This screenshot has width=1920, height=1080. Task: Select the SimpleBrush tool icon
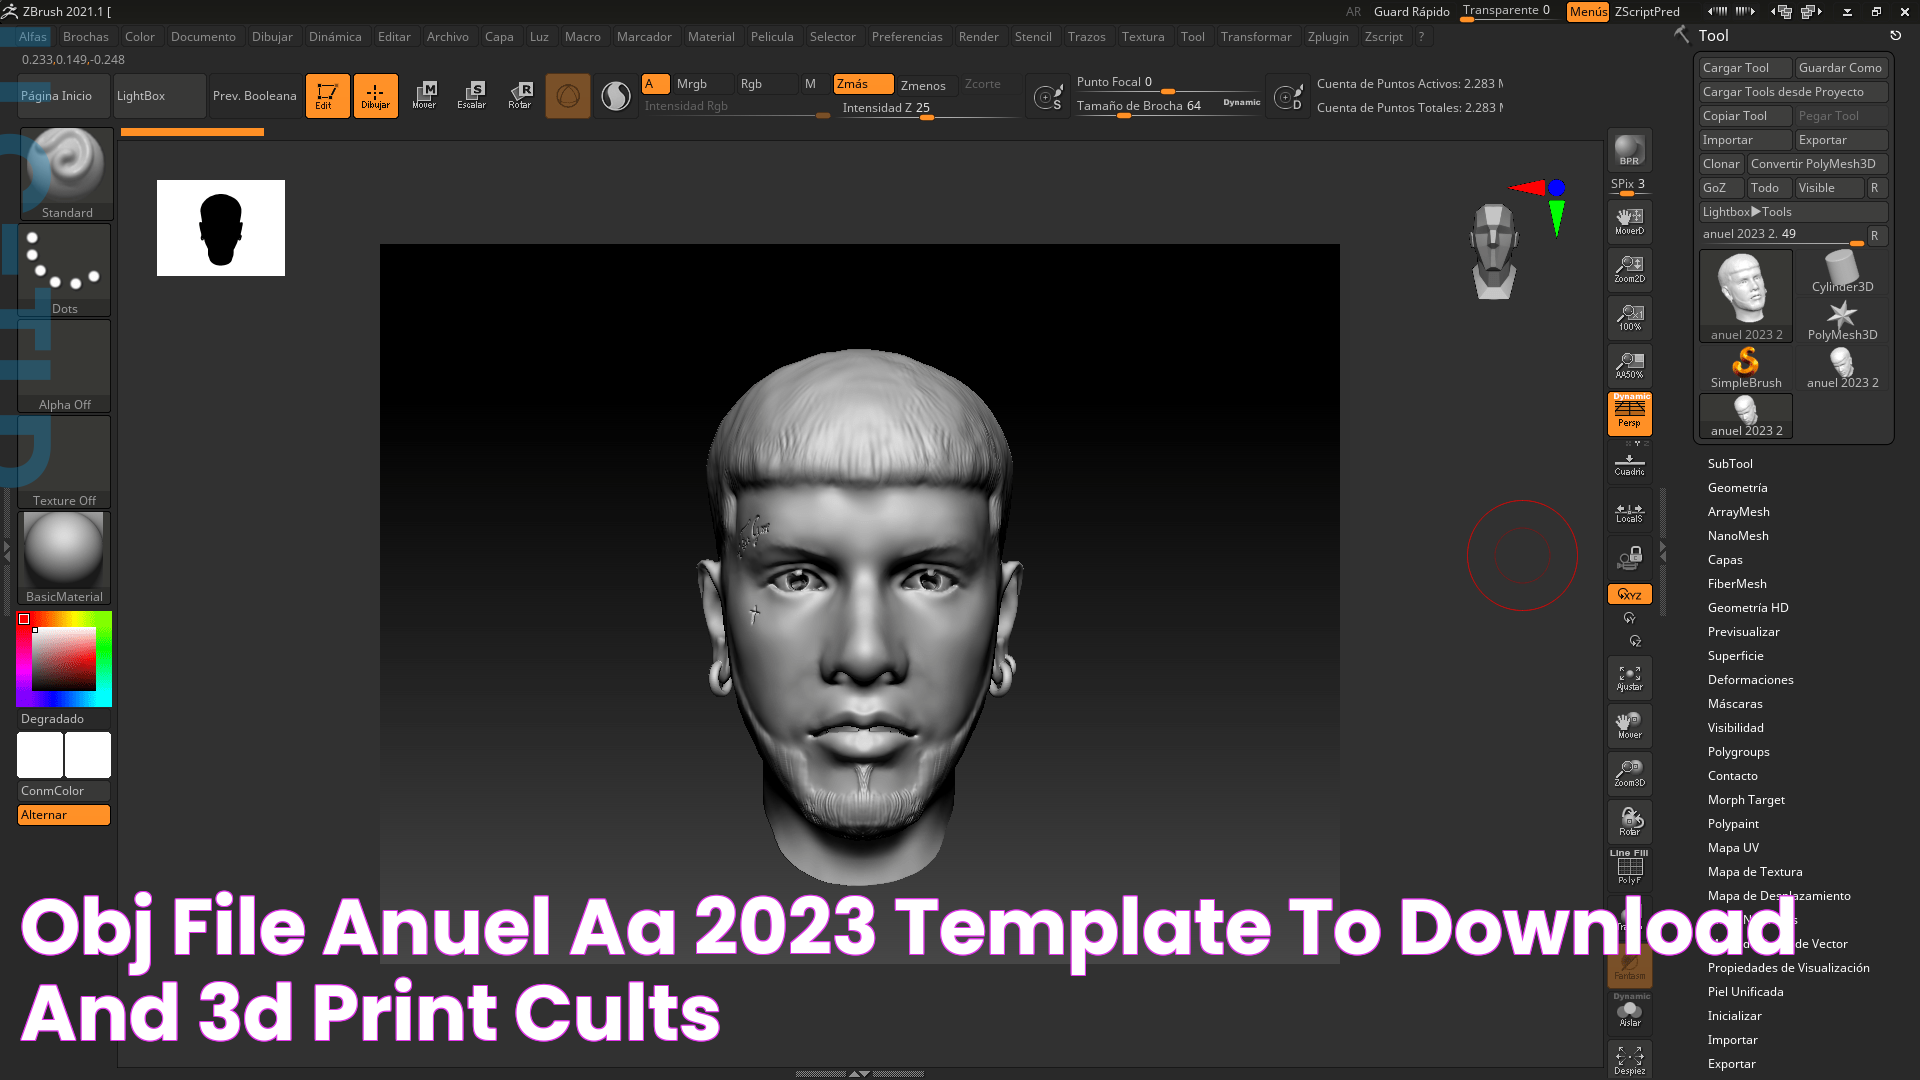pos(1746,367)
